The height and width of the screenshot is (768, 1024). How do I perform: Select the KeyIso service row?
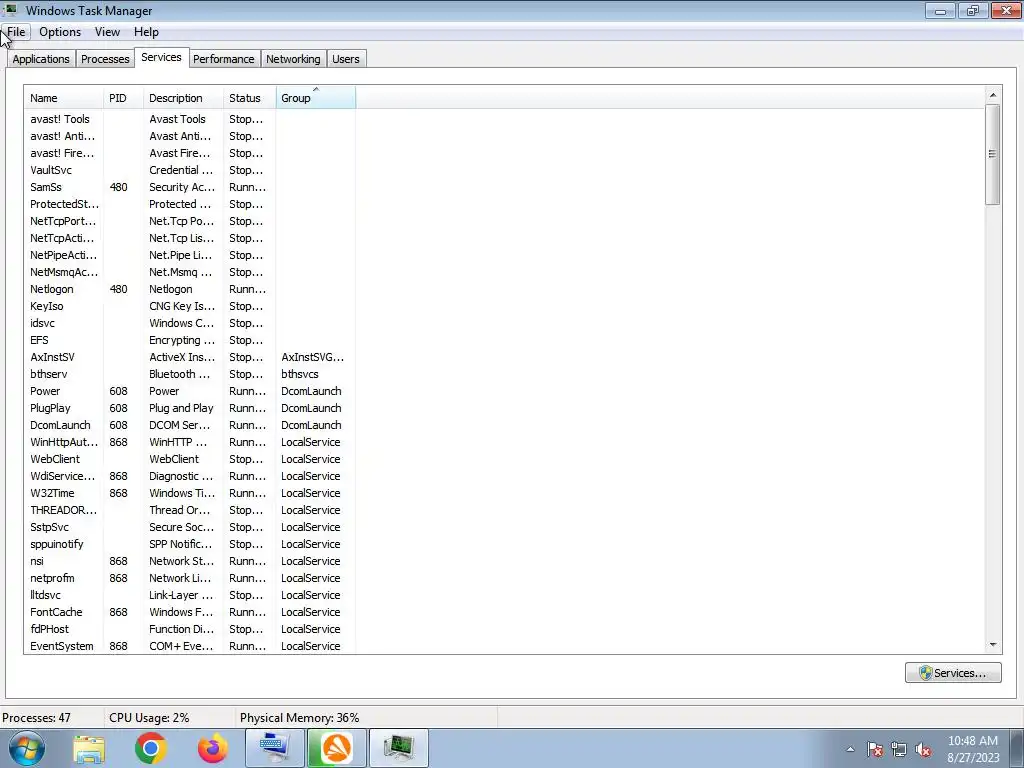click(x=189, y=306)
